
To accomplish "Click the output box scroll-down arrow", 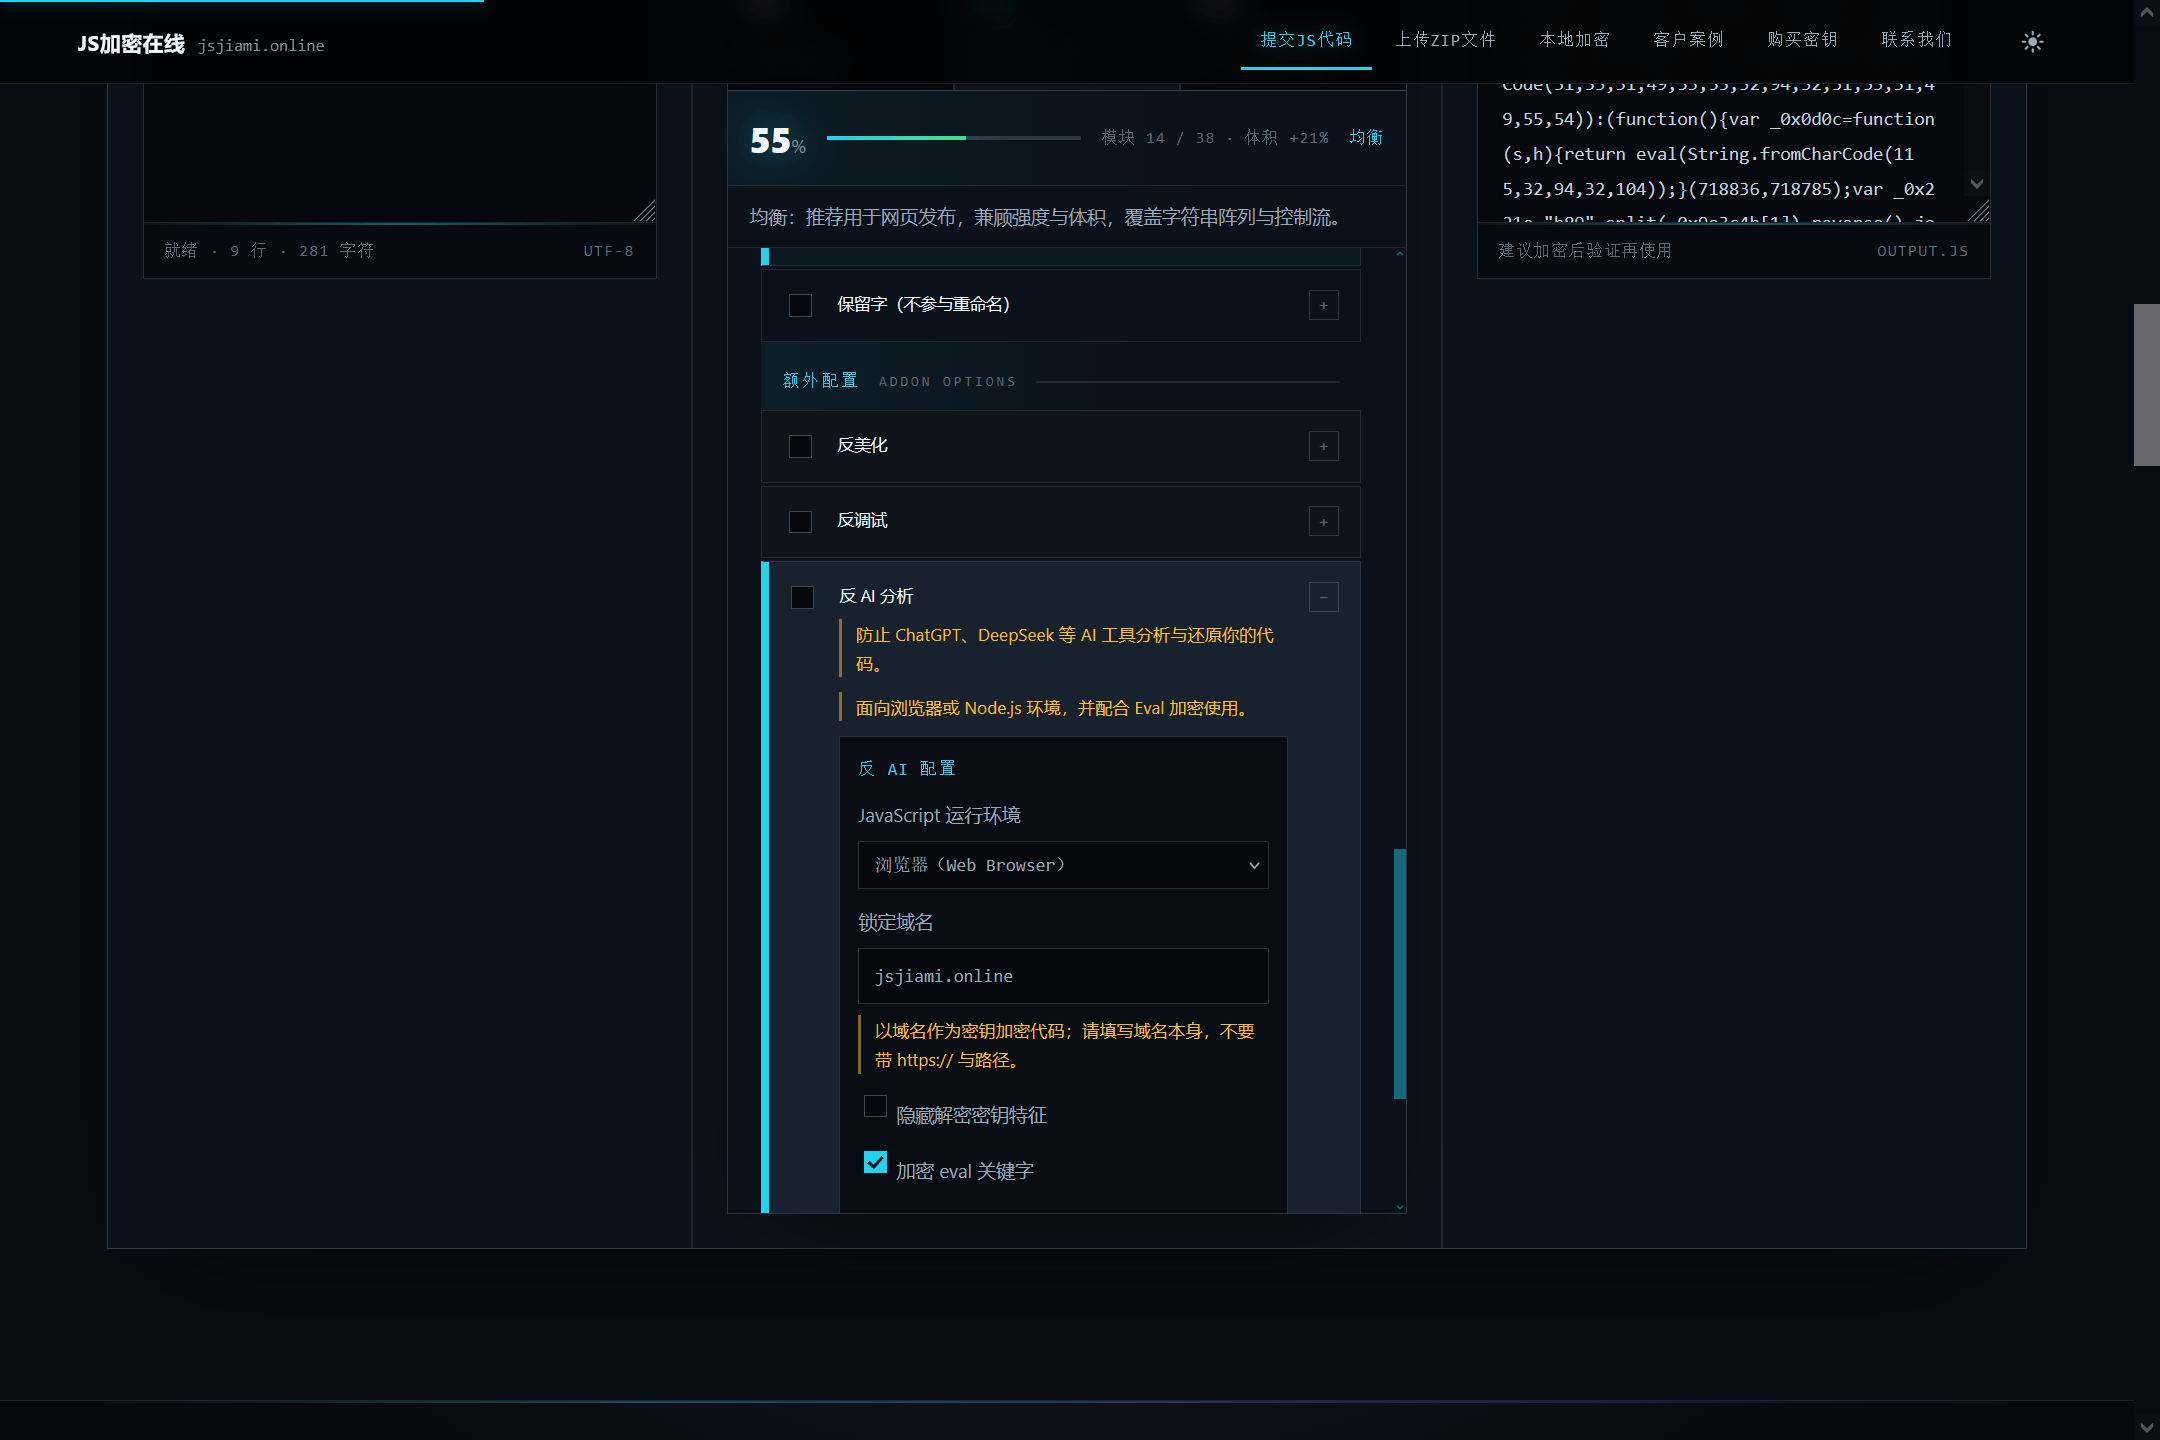I will (1976, 184).
